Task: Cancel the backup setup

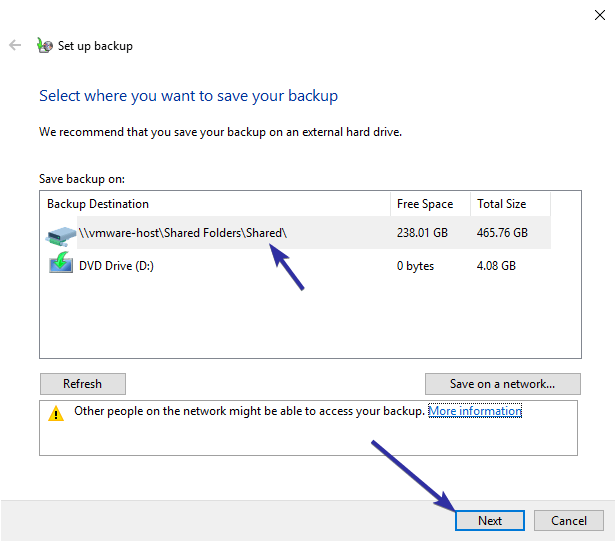Action: (569, 521)
